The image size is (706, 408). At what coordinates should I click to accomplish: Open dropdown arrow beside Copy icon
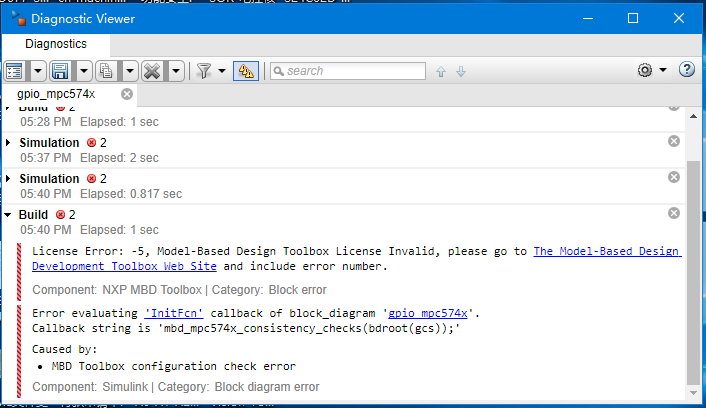coord(130,71)
